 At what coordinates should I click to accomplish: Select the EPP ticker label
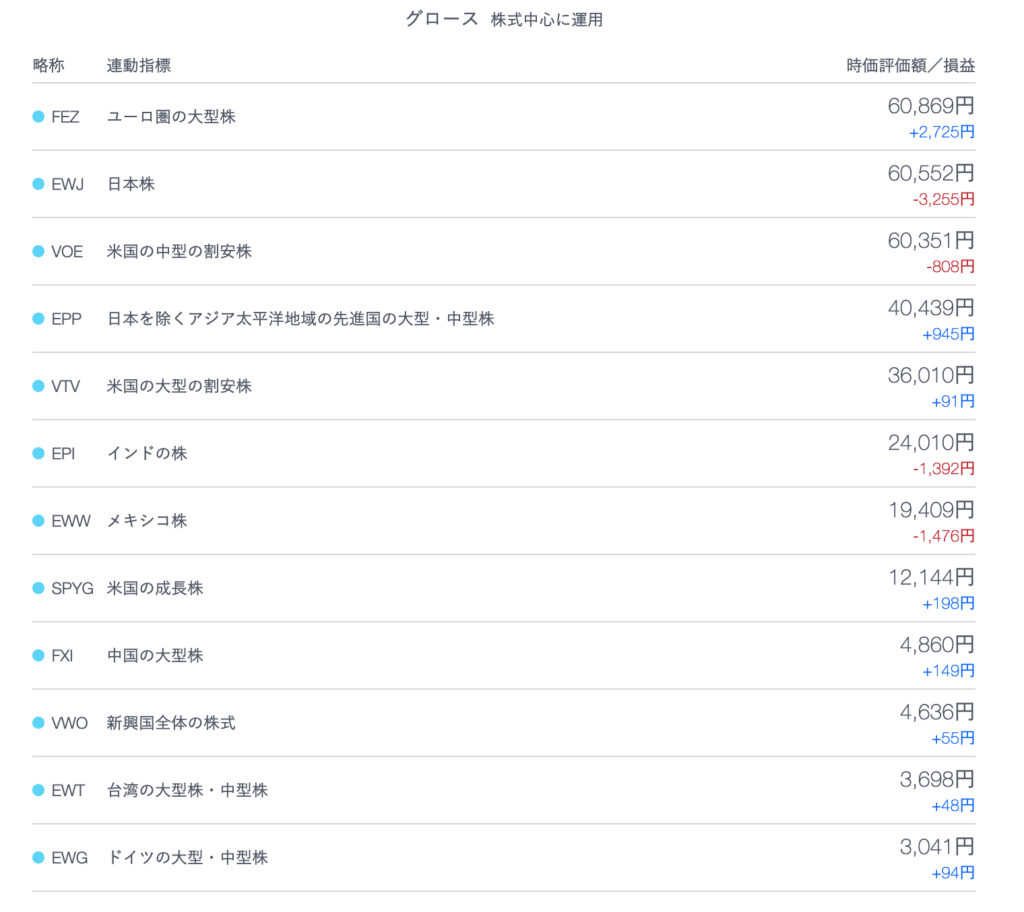(x=67, y=319)
